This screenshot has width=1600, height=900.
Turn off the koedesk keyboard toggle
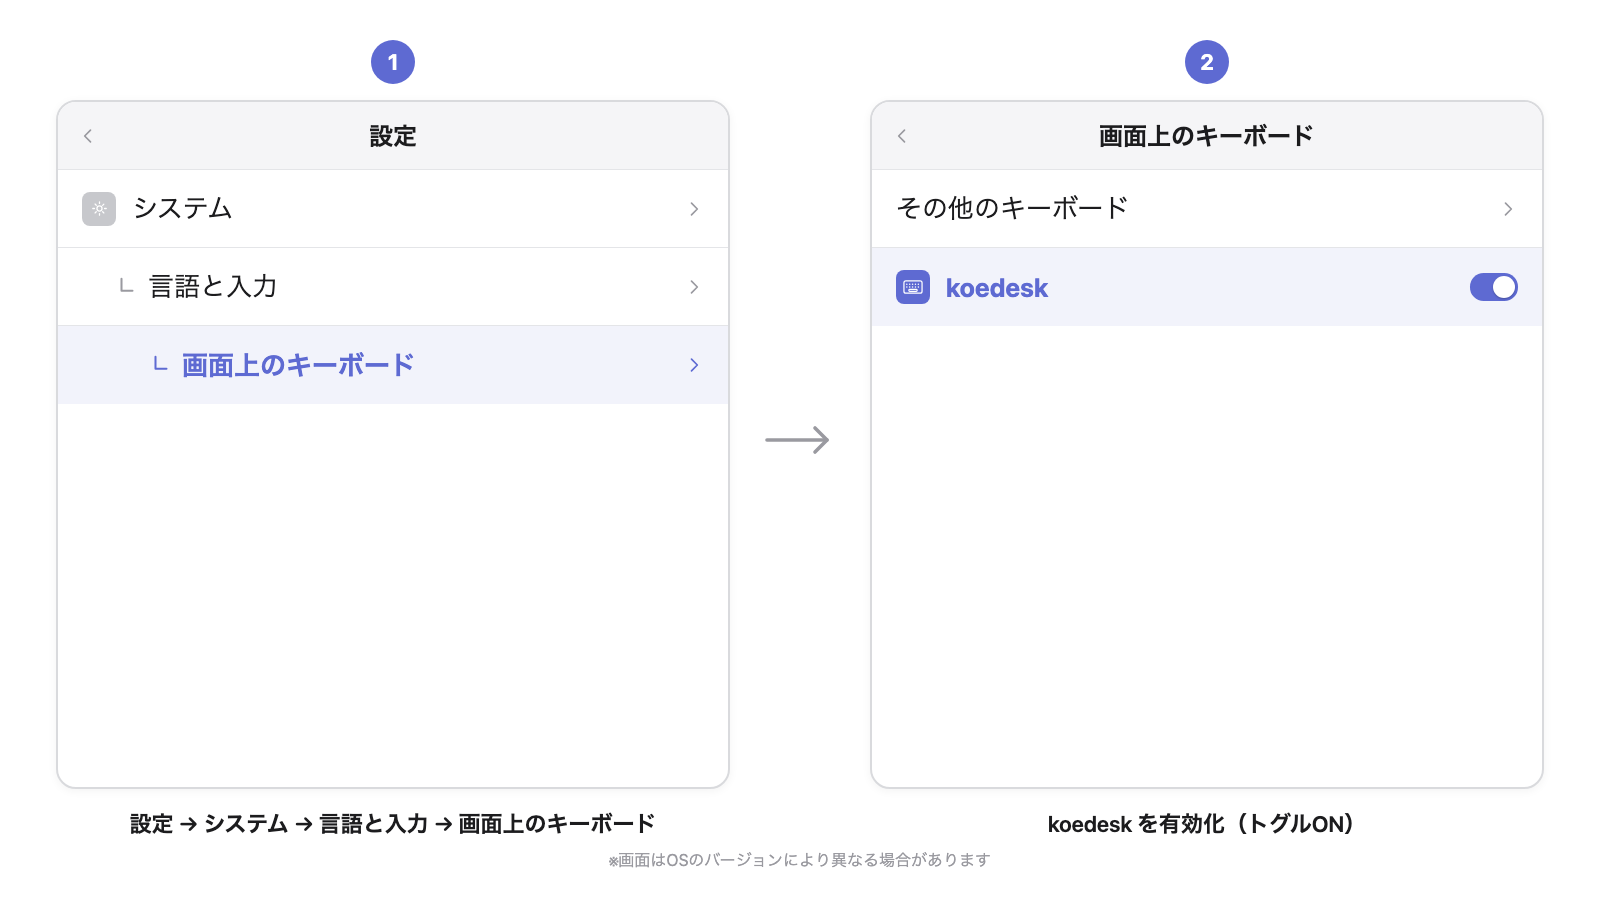1494,287
